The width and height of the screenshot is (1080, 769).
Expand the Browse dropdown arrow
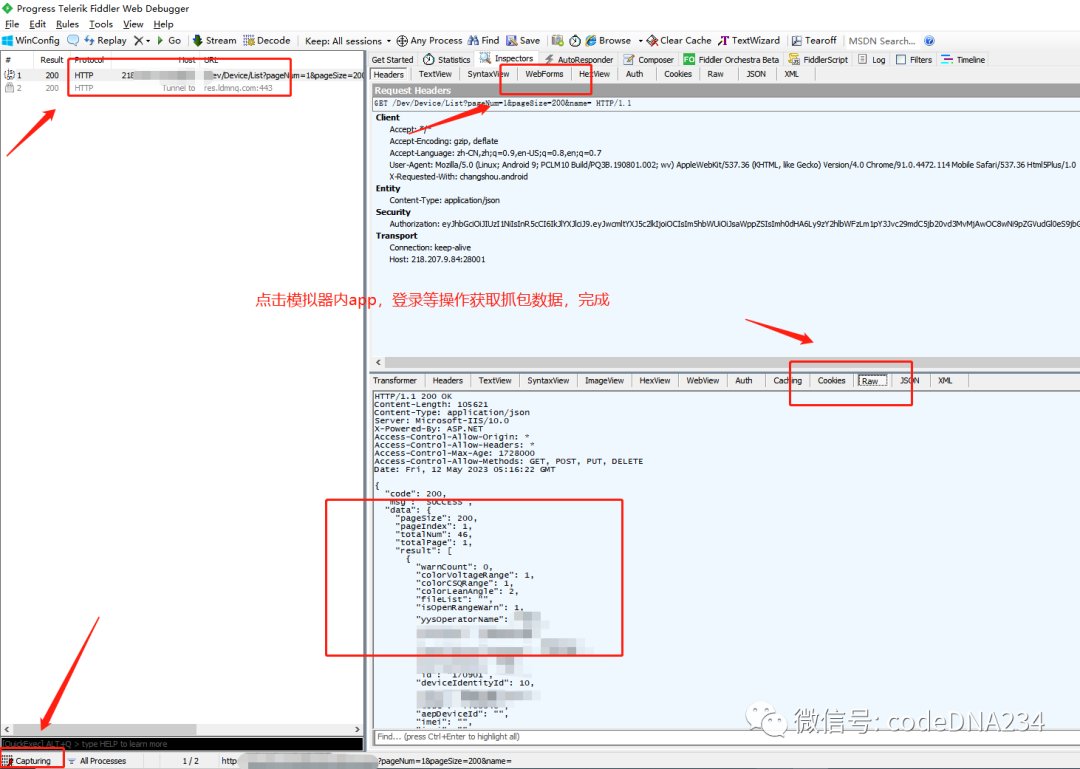(x=640, y=41)
